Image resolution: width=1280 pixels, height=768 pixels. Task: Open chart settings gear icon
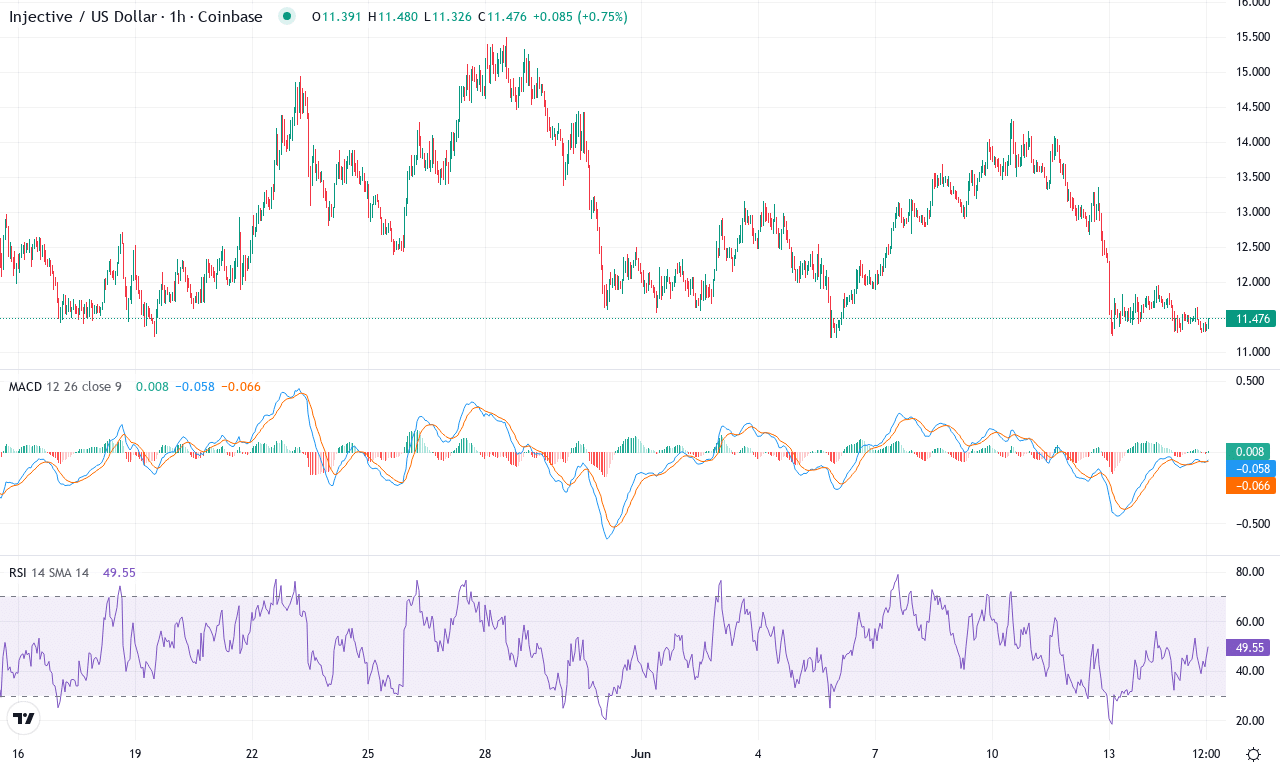coord(1252,753)
